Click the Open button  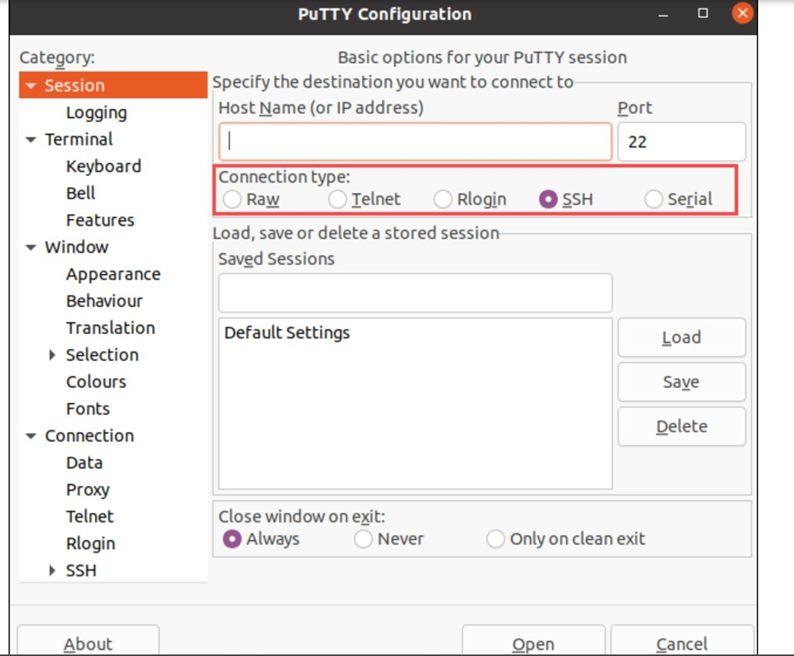pos(533,641)
